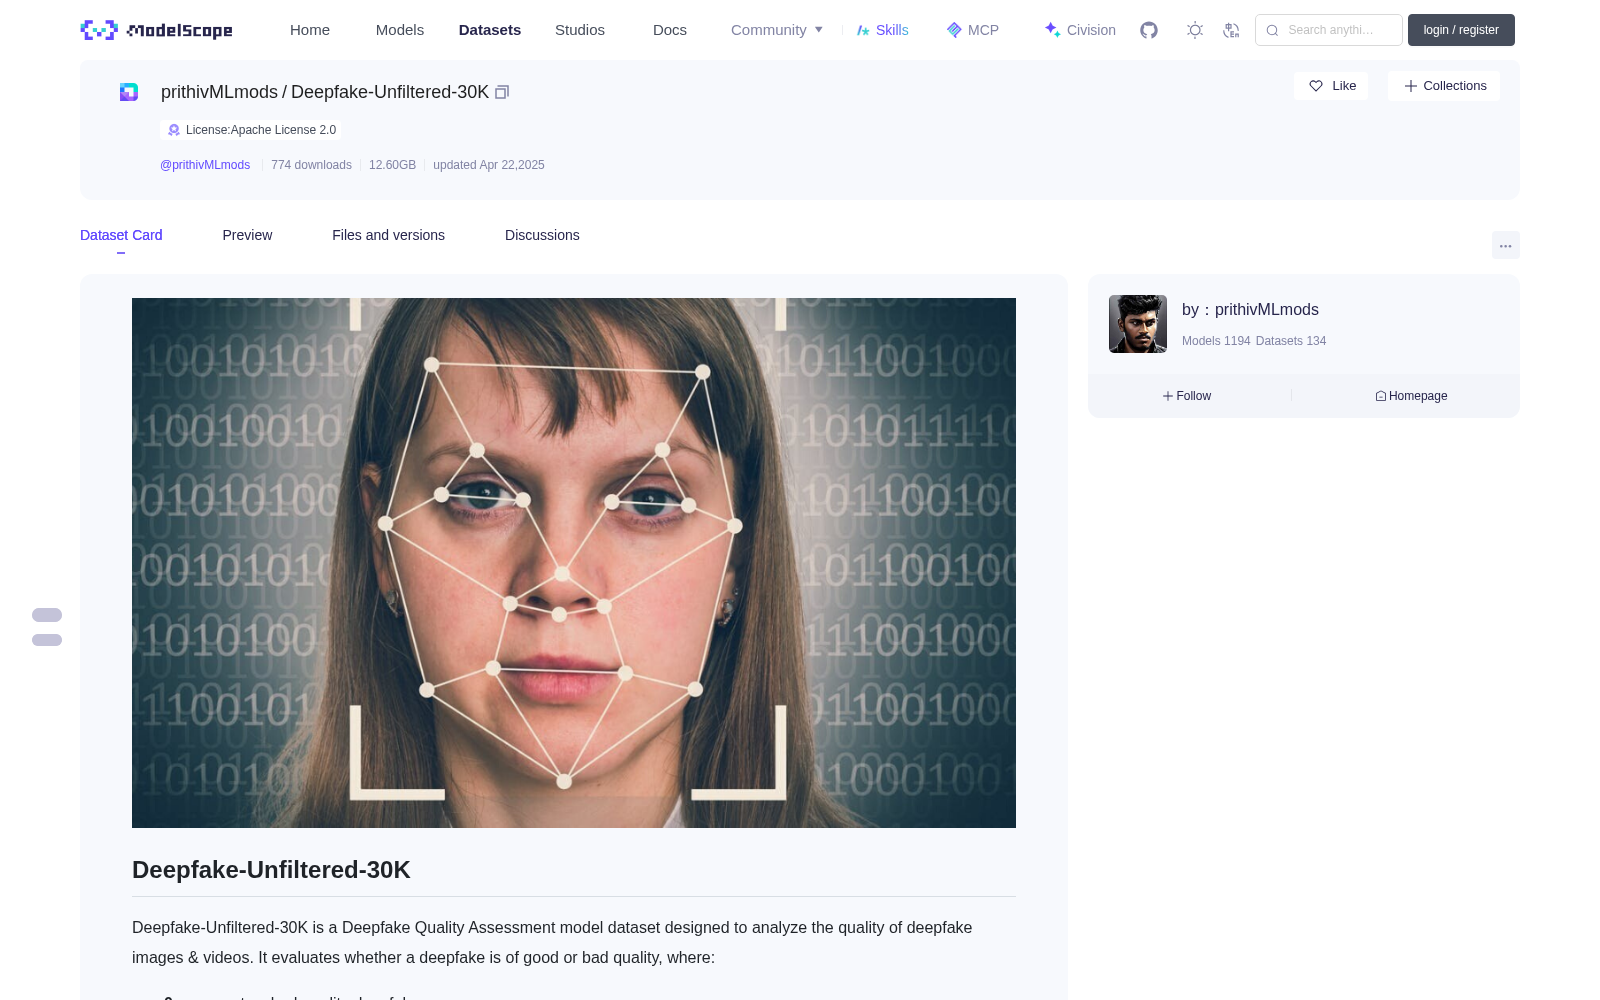Image resolution: width=1600 pixels, height=1000 pixels.
Task: Open the Discussions tab
Action: (x=542, y=235)
